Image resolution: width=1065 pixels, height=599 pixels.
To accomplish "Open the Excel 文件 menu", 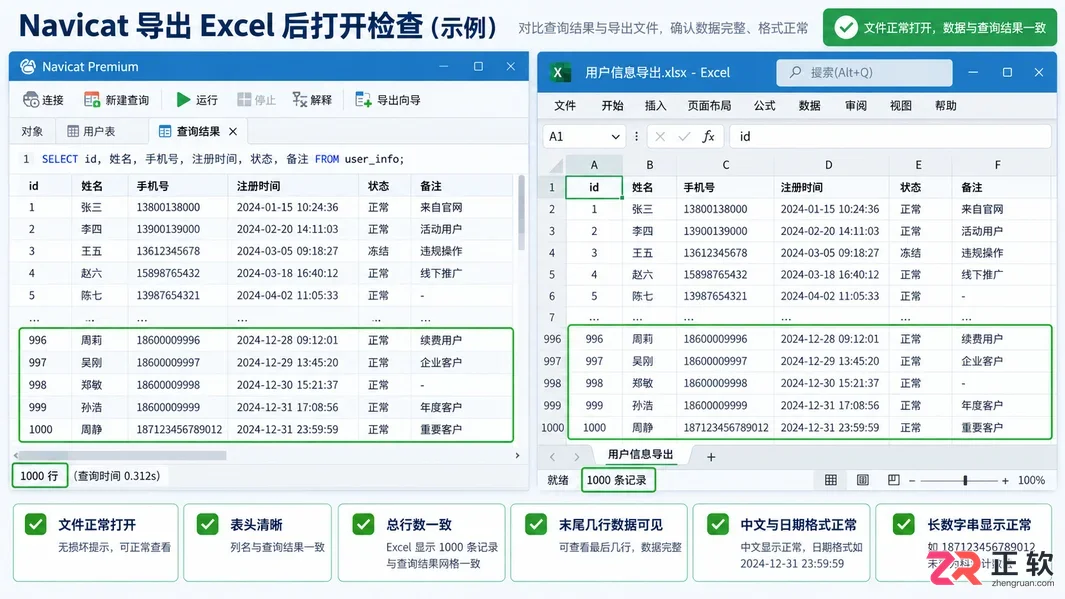I will click(x=564, y=105).
